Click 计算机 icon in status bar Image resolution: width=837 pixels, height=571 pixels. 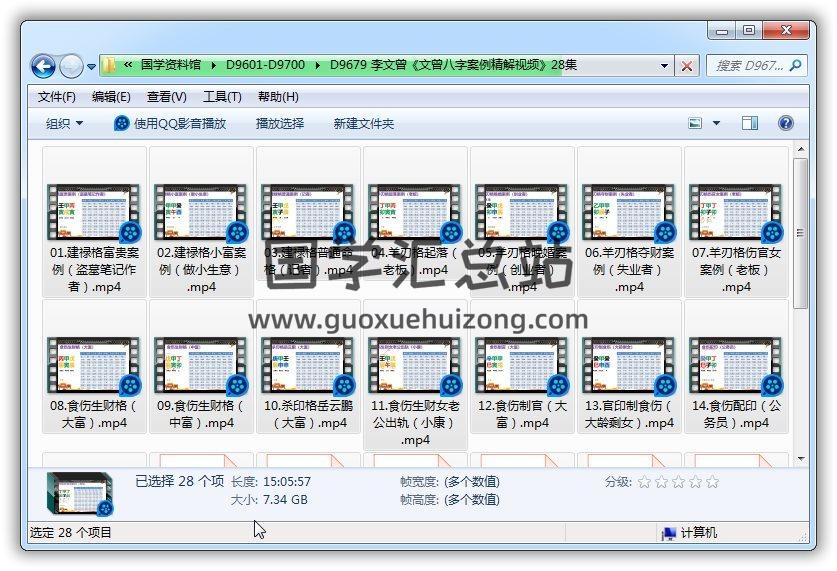tap(668, 533)
